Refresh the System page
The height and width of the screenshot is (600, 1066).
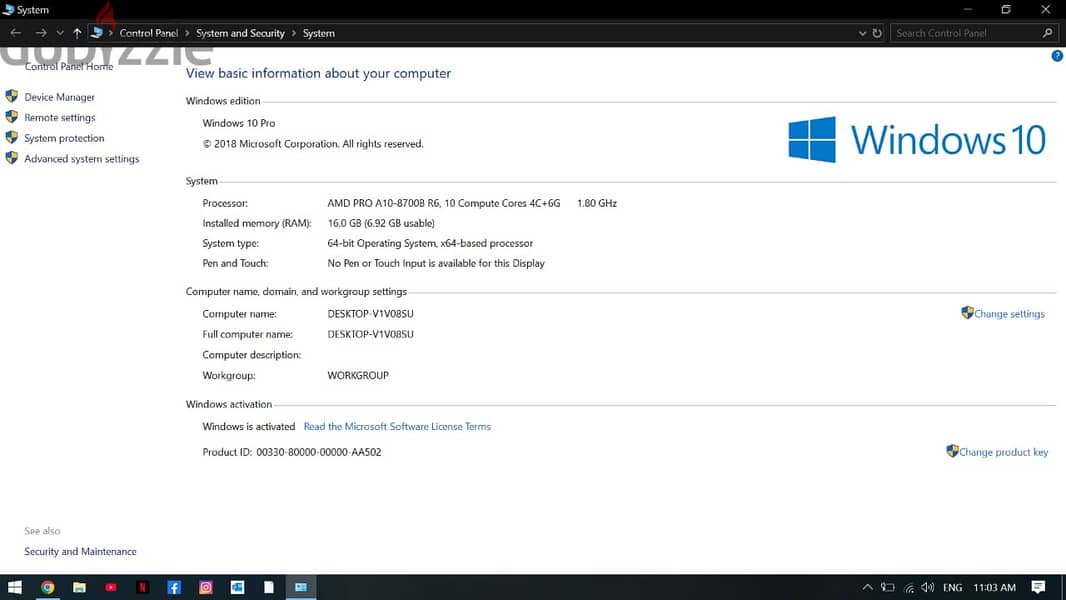[877, 33]
